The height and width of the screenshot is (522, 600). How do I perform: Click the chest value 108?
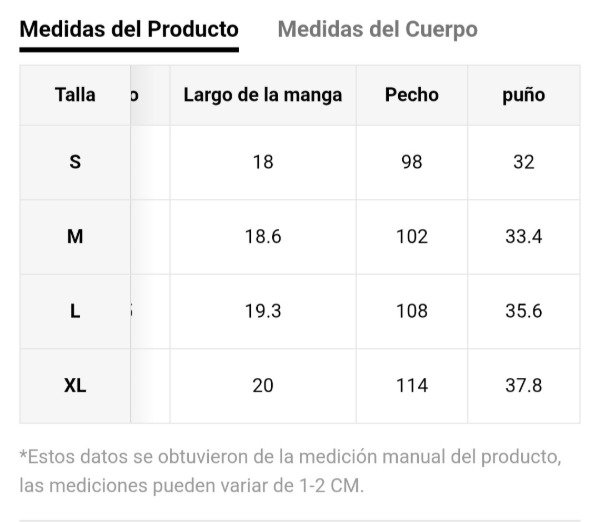click(412, 311)
